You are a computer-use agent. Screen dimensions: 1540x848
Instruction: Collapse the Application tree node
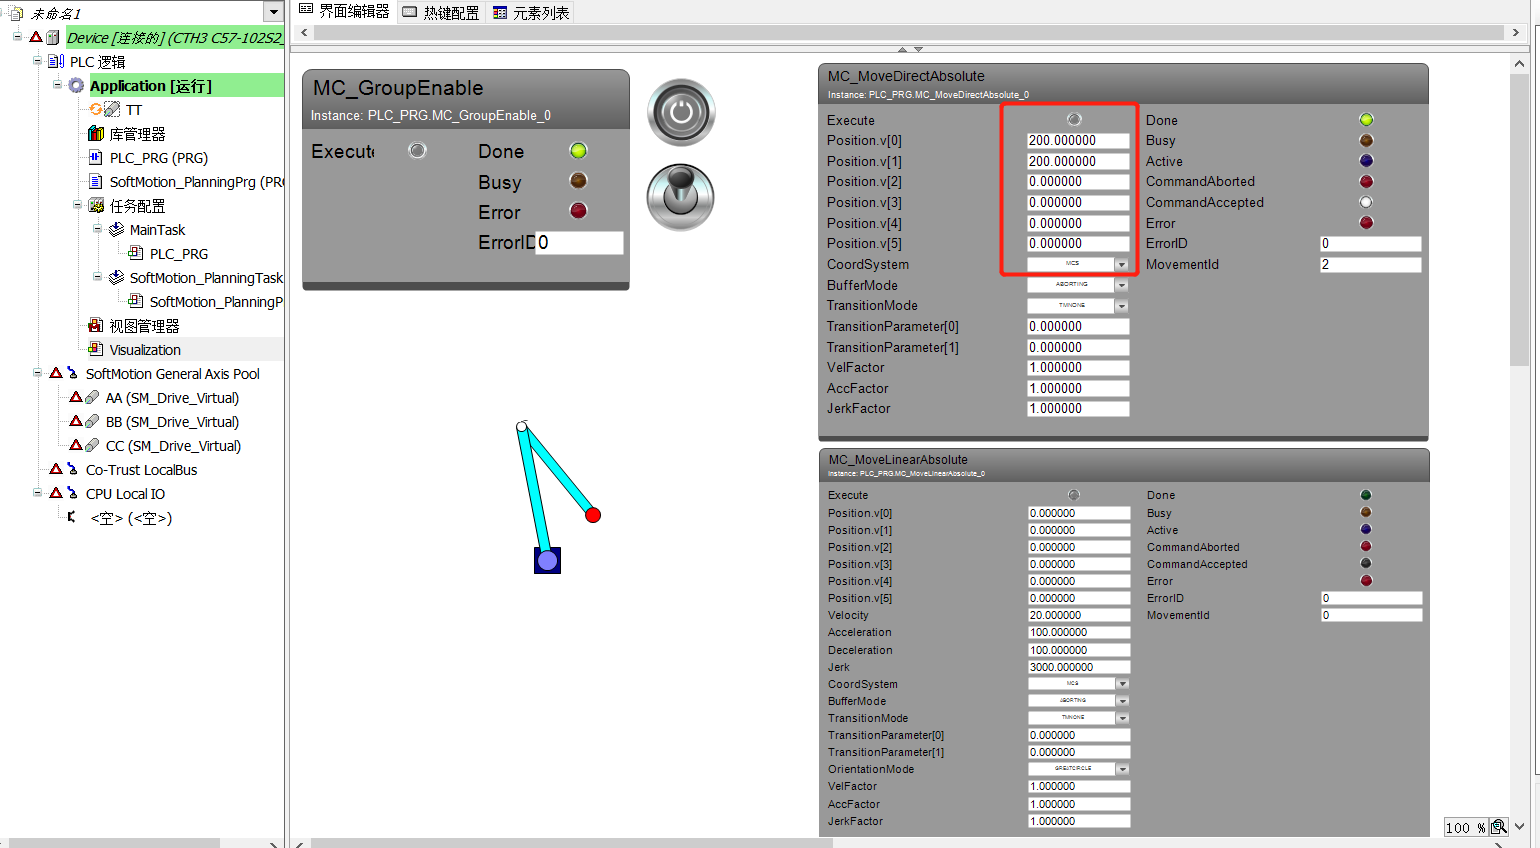pyautogui.click(x=57, y=85)
